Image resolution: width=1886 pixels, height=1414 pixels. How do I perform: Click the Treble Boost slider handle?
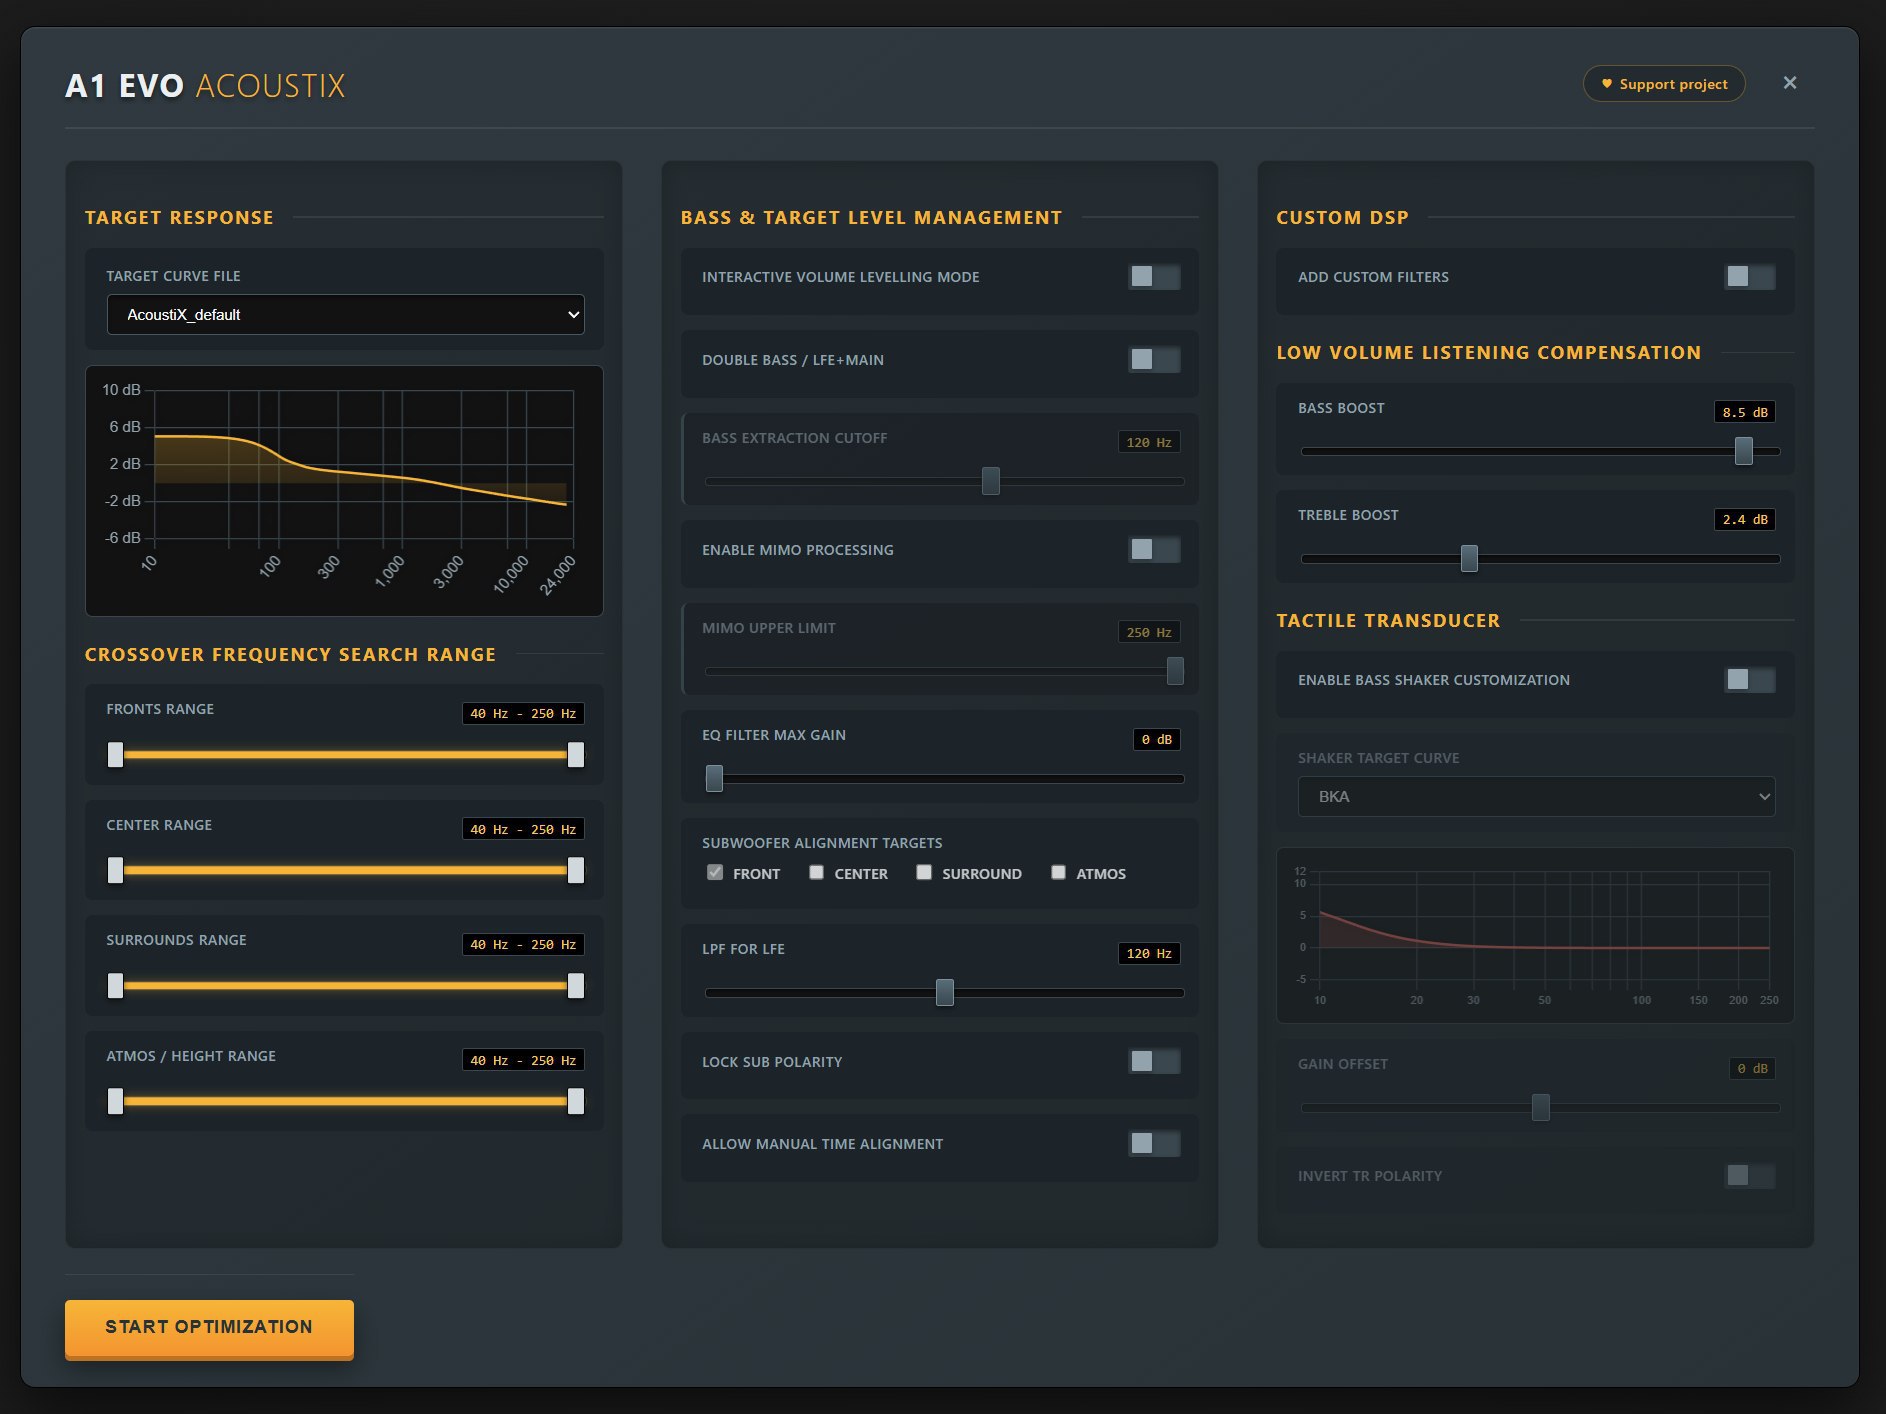[x=1469, y=558]
